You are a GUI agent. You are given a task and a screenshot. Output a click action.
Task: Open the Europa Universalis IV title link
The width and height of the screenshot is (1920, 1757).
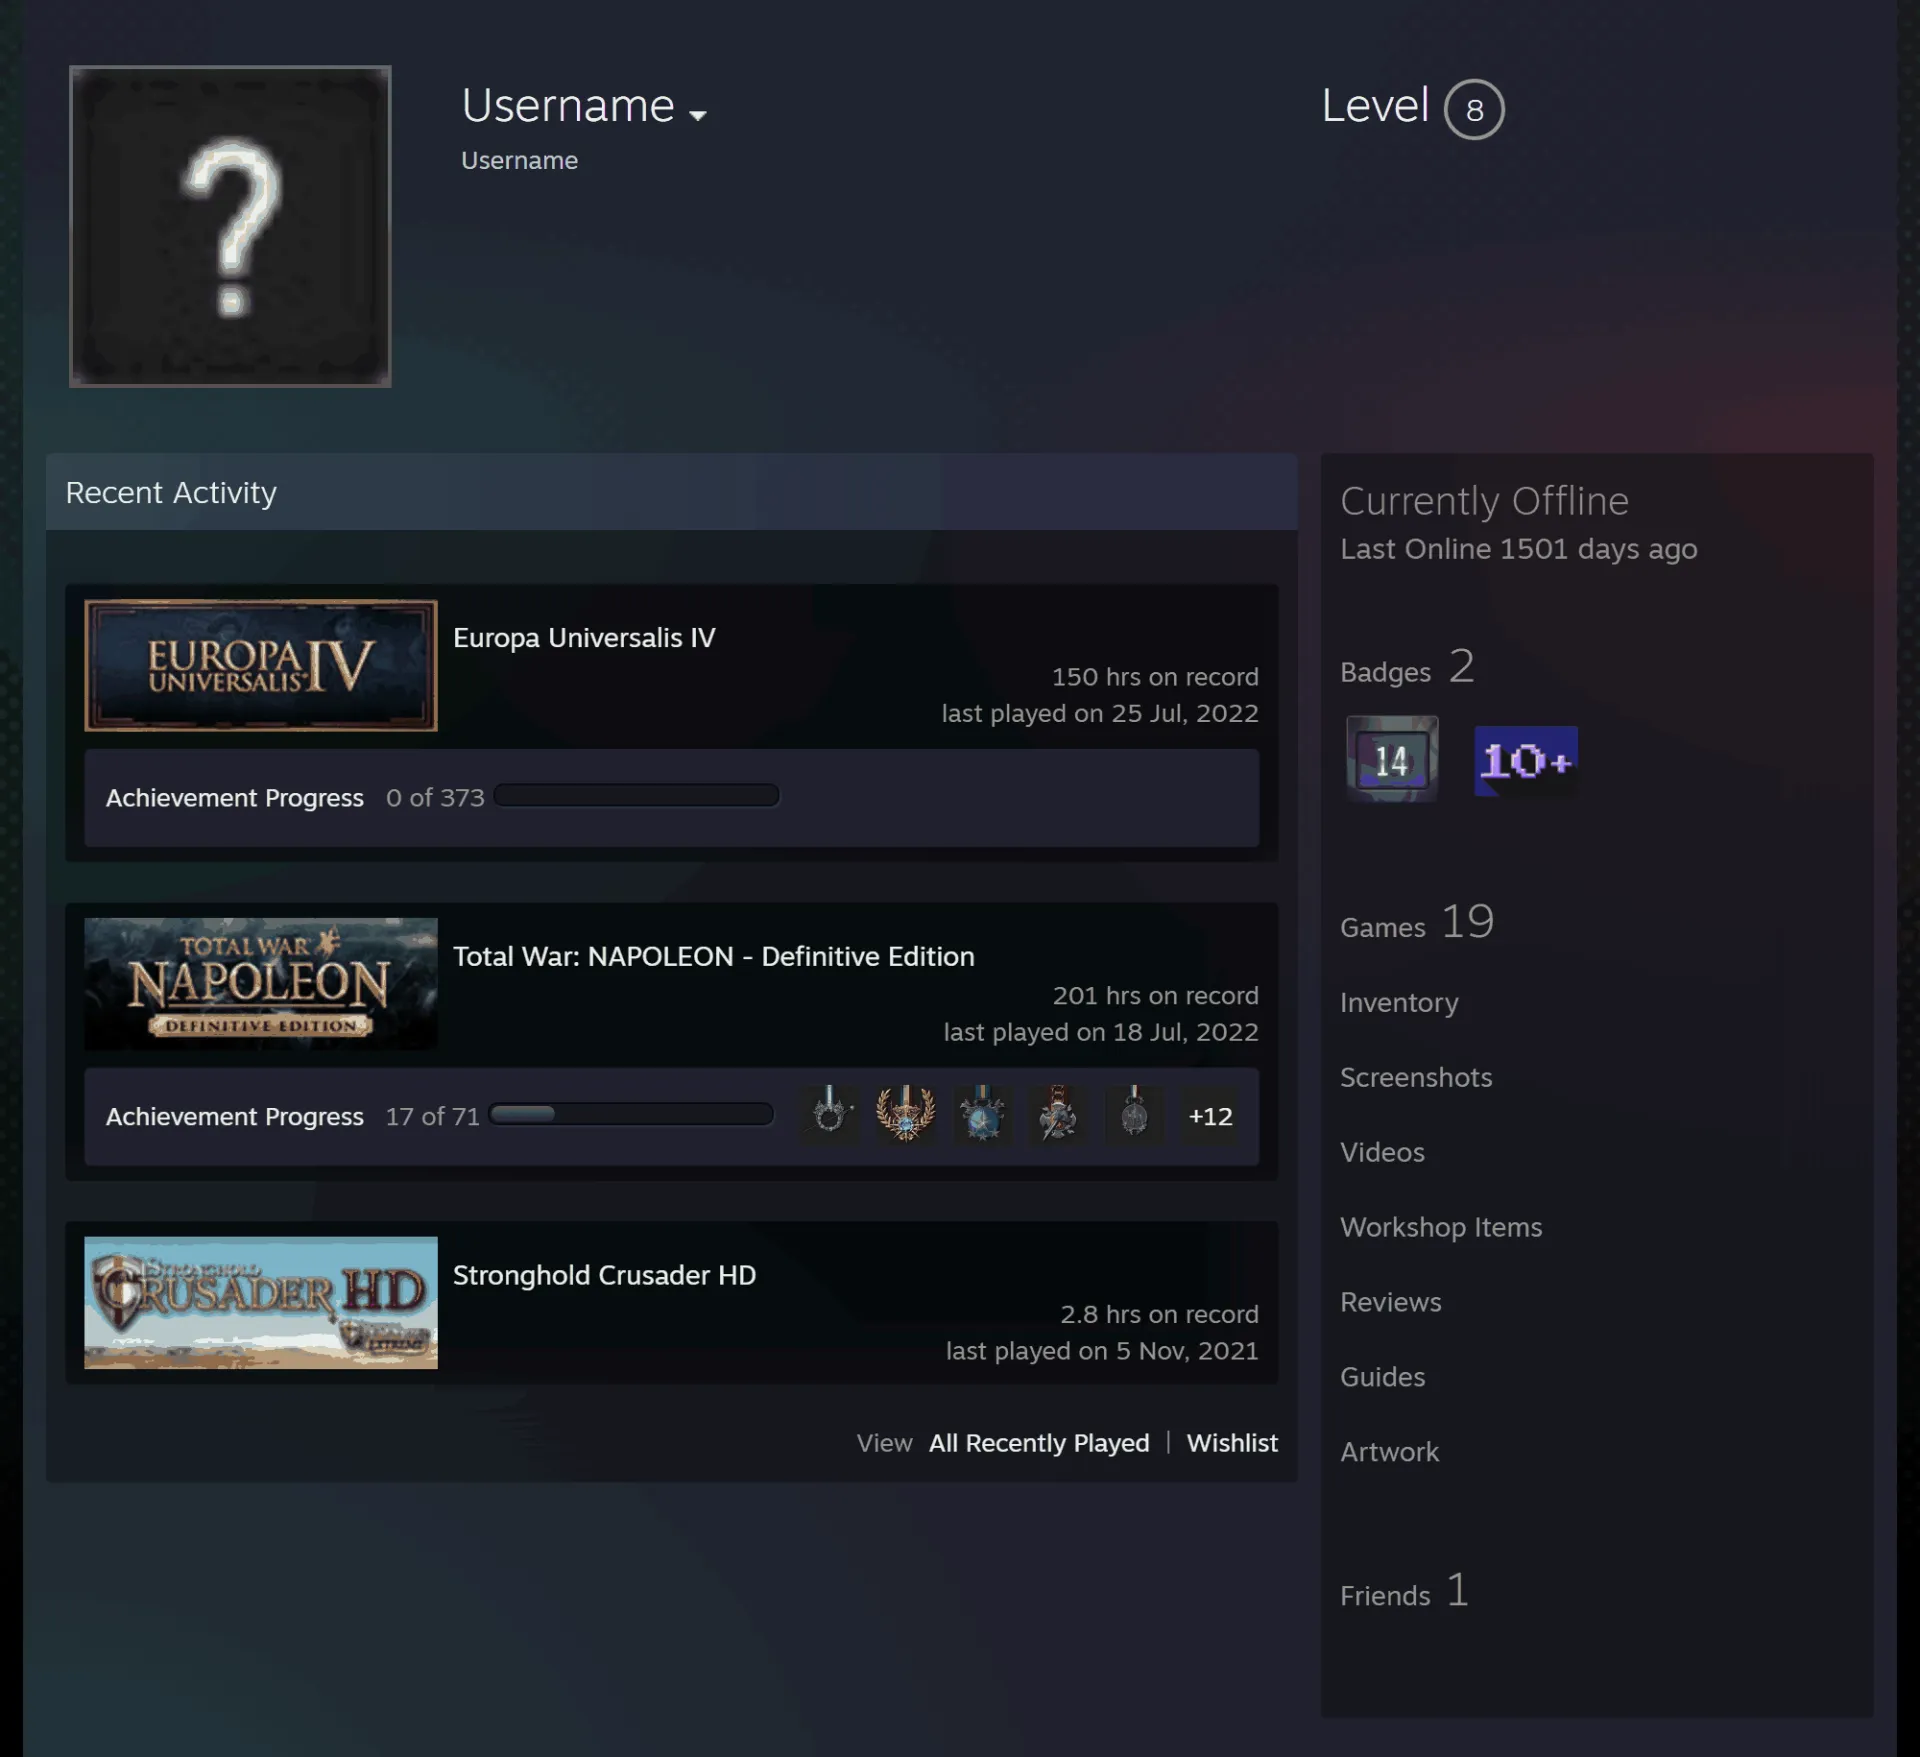point(584,638)
